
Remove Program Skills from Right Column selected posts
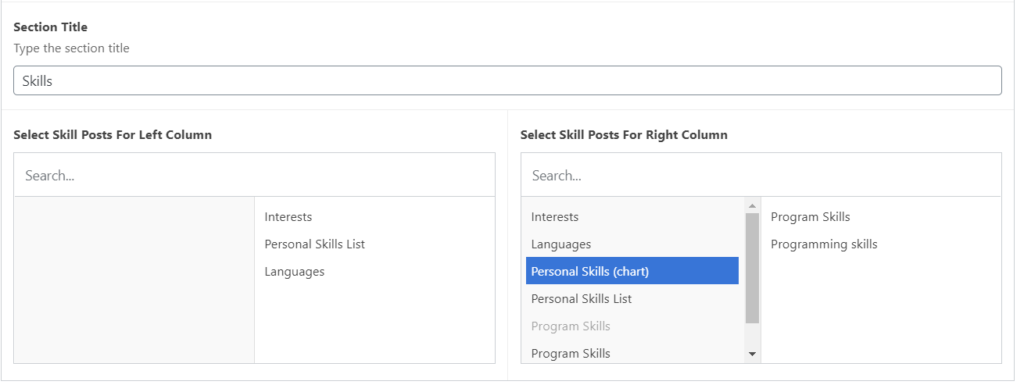[x=810, y=217]
